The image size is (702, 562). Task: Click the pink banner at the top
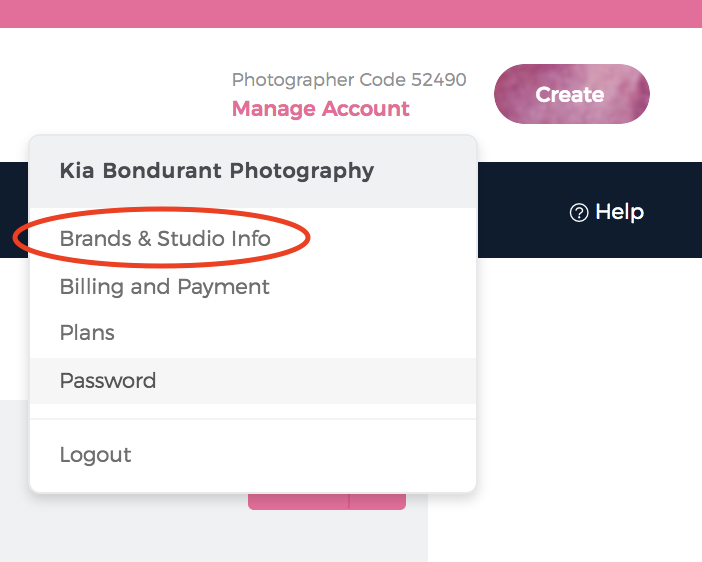pos(351,13)
